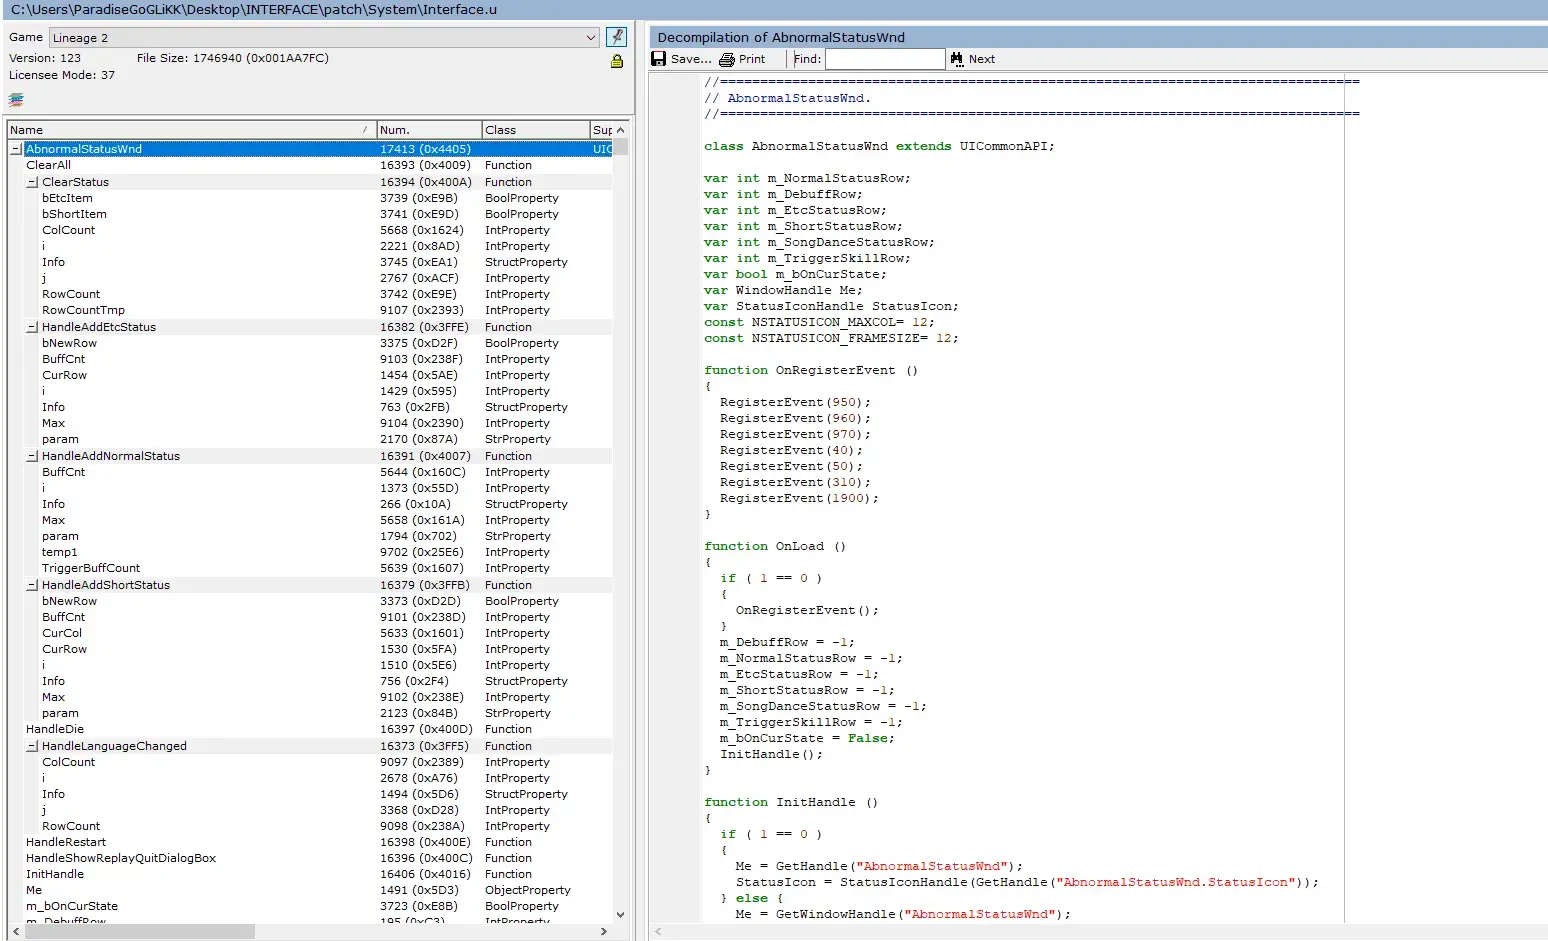Select the Me ObjectProperty row
Image resolution: width=1548 pixels, height=941 pixels.
pos(310,890)
